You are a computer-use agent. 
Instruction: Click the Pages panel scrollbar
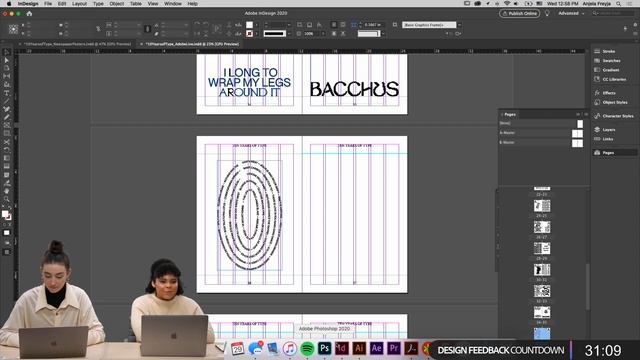click(x=588, y=287)
